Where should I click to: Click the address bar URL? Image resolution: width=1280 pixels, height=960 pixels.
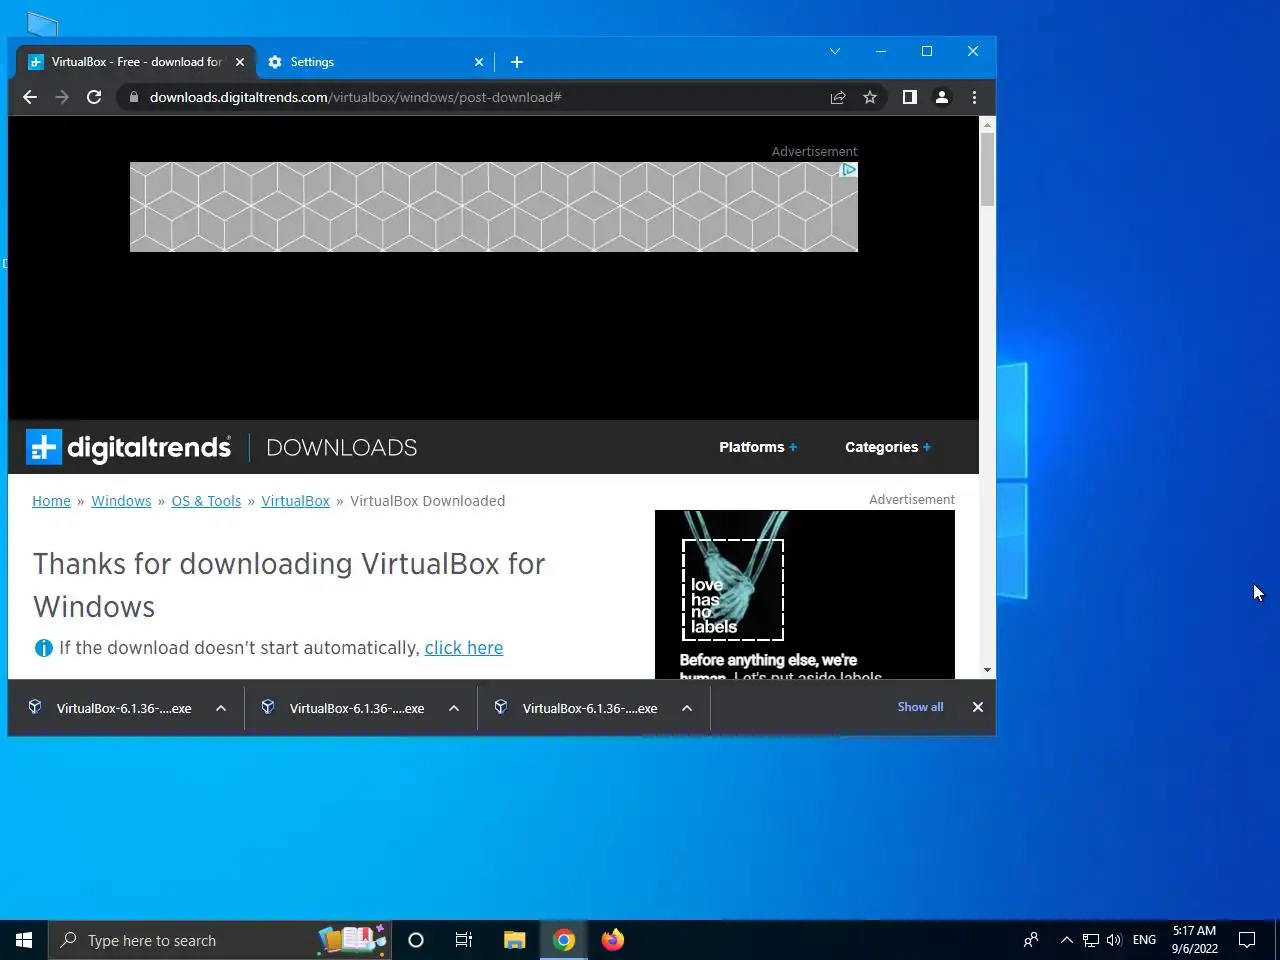pyautogui.click(x=355, y=97)
